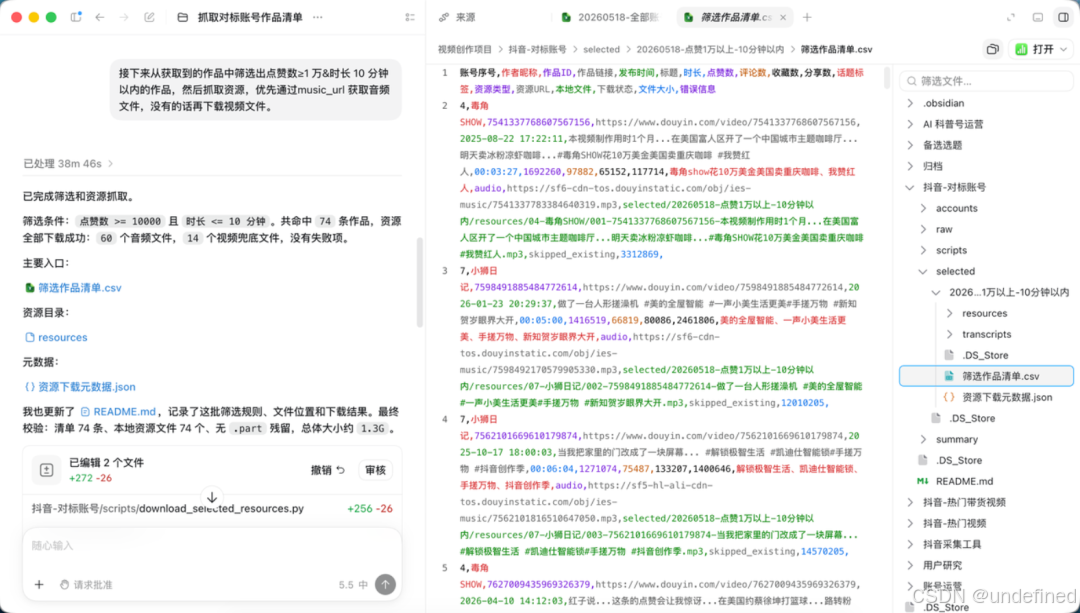
Task: Expand the AI 科普号运营 folder
Action: point(911,124)
